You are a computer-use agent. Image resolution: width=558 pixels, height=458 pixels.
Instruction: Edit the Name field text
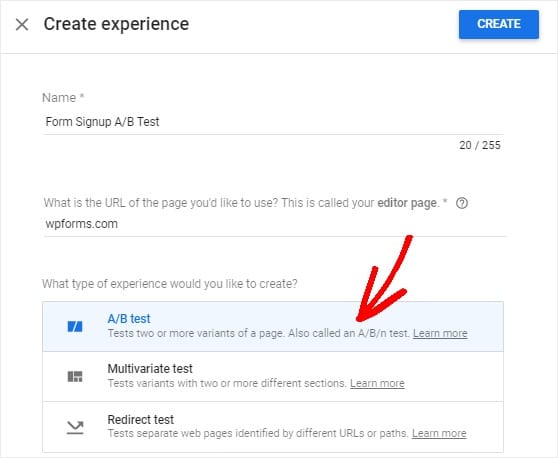[x=273, y=122]
